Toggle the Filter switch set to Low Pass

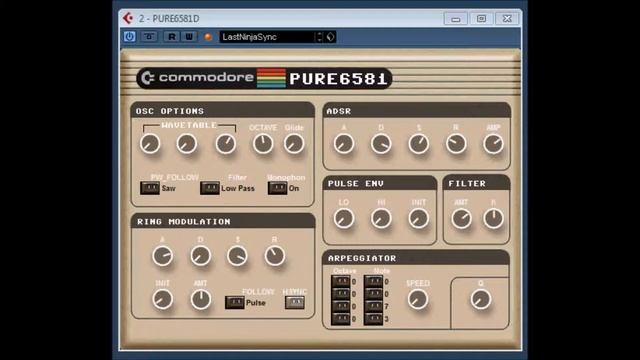tap(210, 188)
